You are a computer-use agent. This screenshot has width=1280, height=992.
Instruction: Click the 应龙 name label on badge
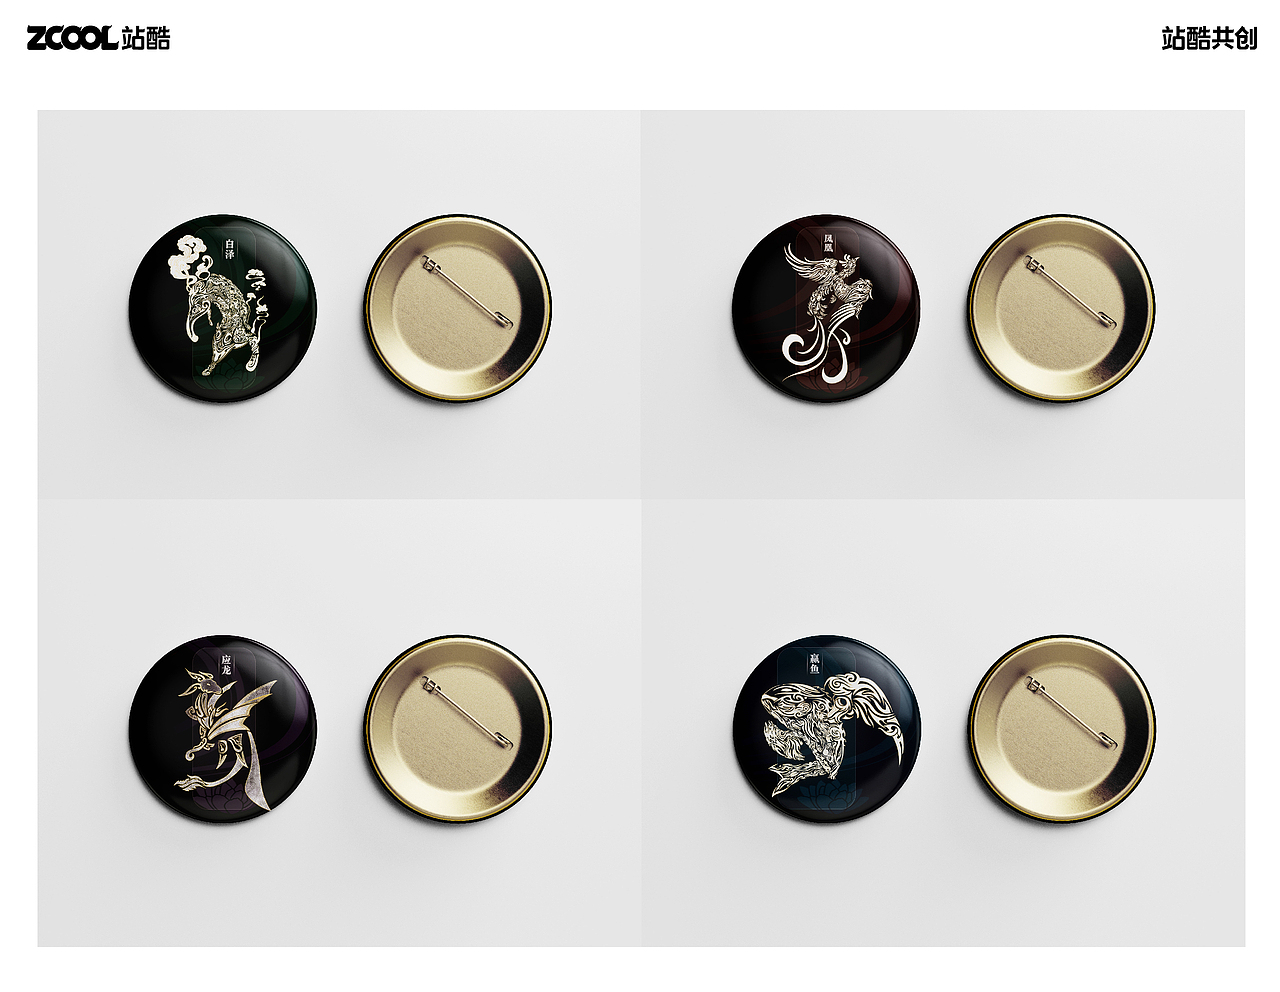[x=226, y=664]
